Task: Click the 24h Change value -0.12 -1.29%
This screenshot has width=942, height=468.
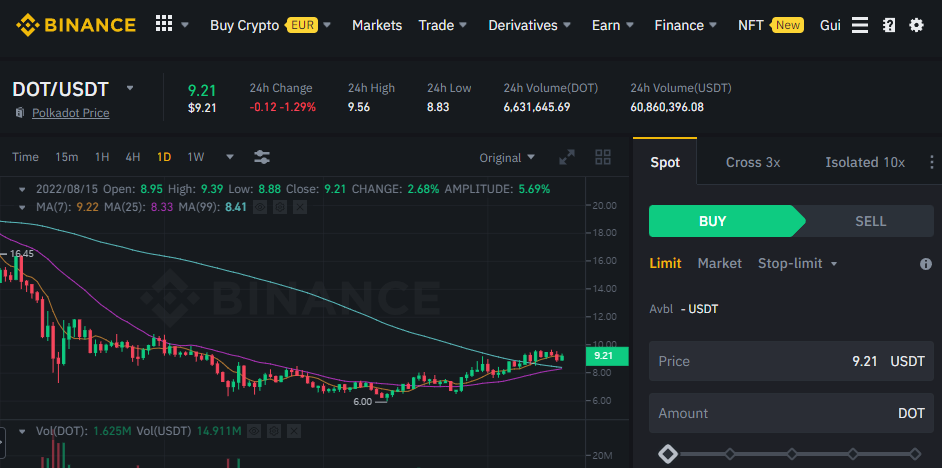Action: coord(282,108)
